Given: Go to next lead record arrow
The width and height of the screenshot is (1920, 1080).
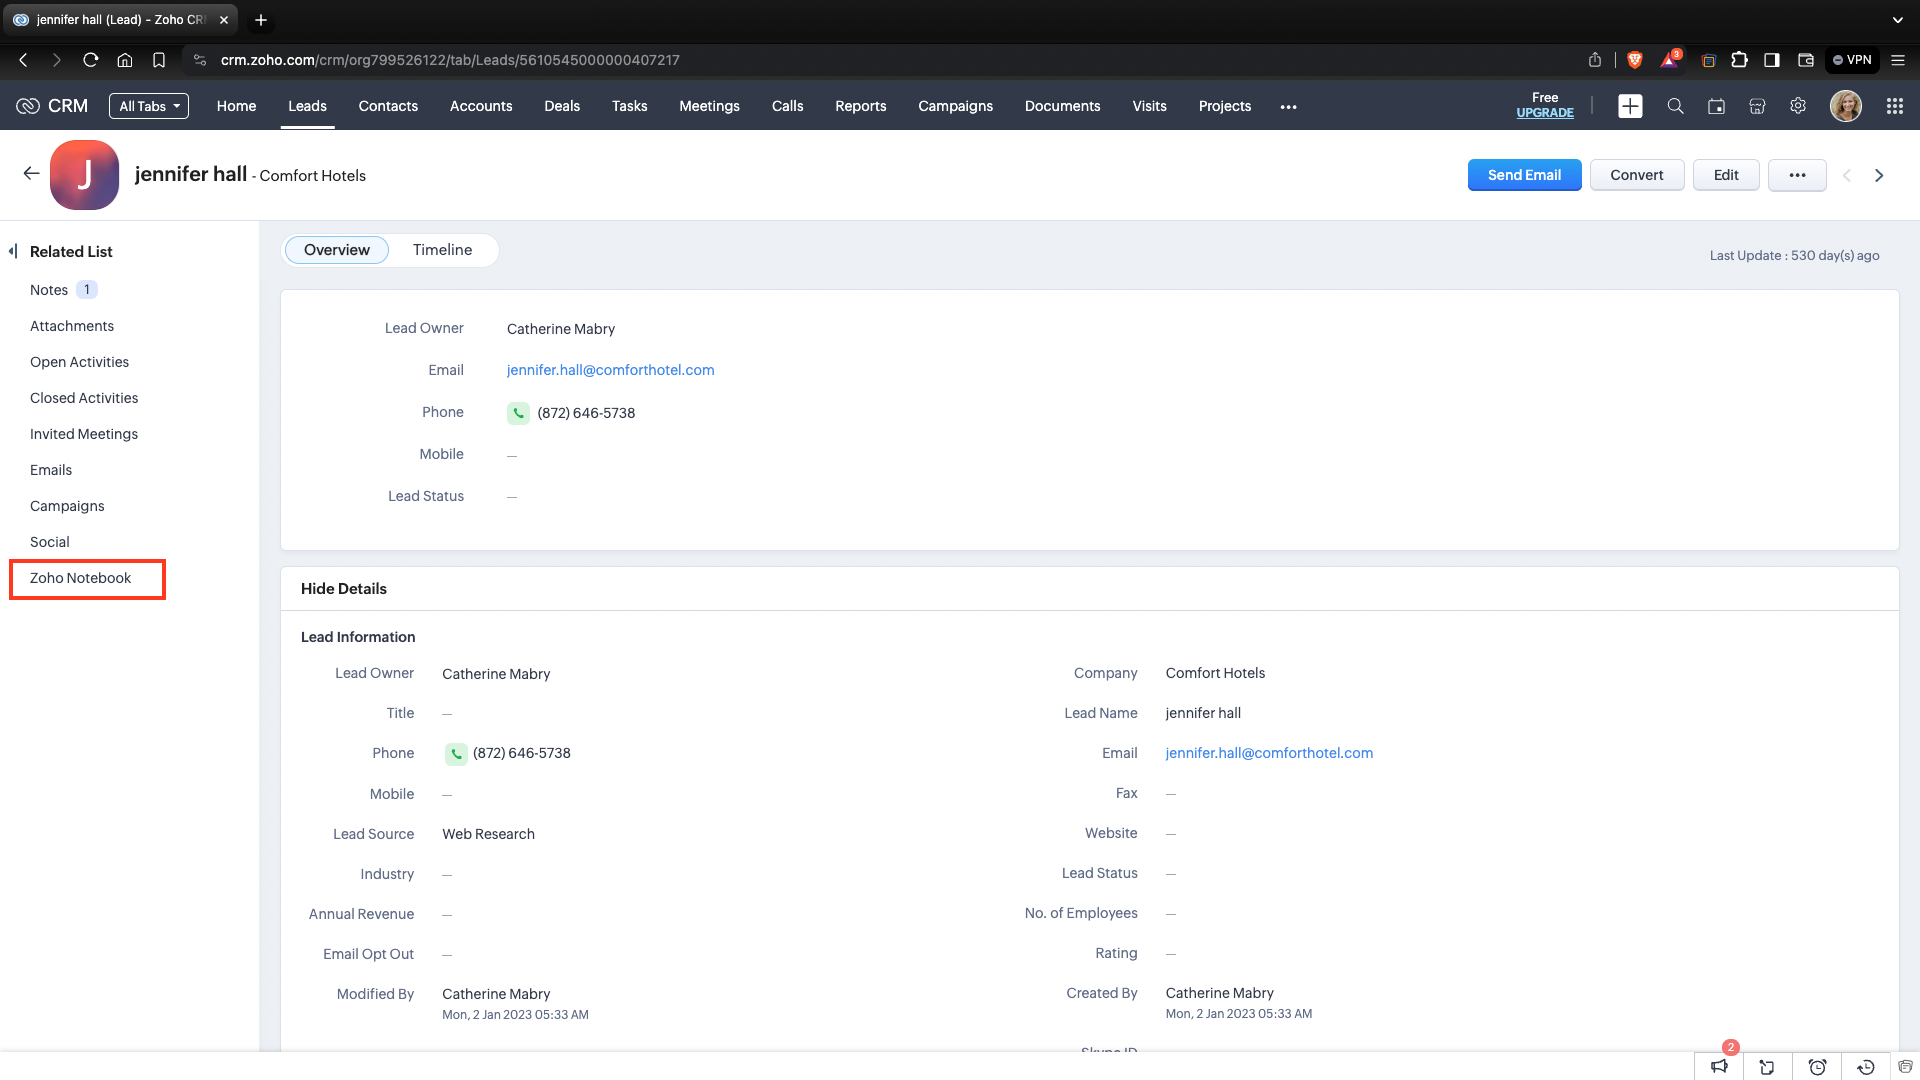Looking at the screenshot, I should coord(1879,175).
